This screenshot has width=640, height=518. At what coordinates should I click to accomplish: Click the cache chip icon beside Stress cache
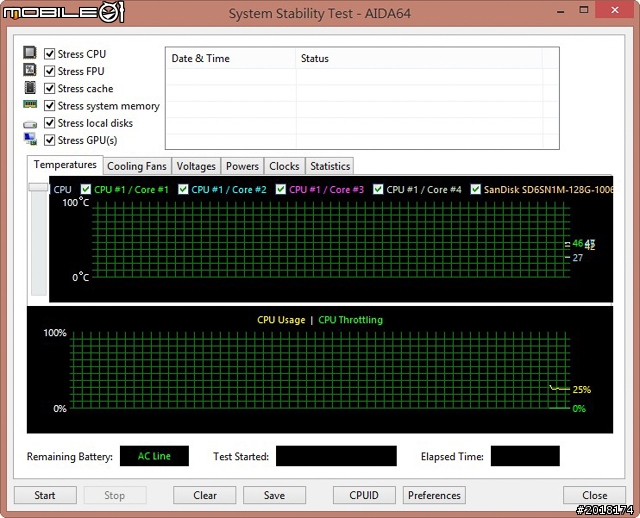click(30, 87)
